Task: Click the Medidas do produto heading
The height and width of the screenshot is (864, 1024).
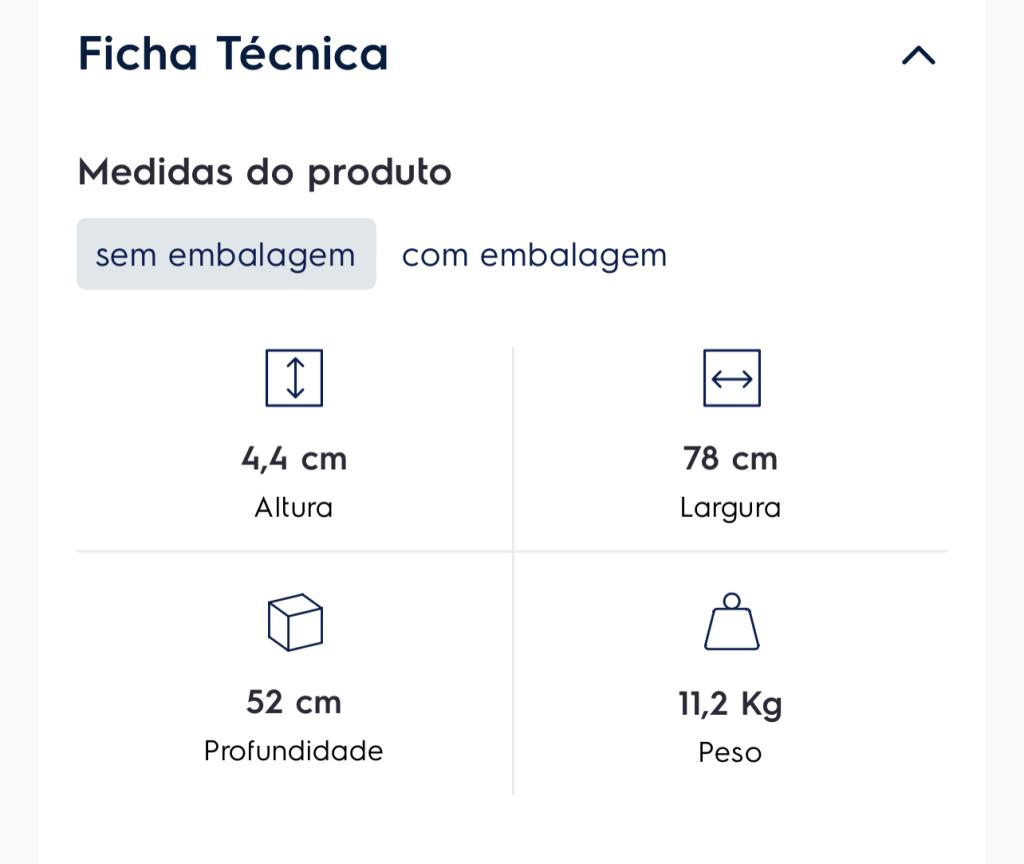Action: [264, 172]
